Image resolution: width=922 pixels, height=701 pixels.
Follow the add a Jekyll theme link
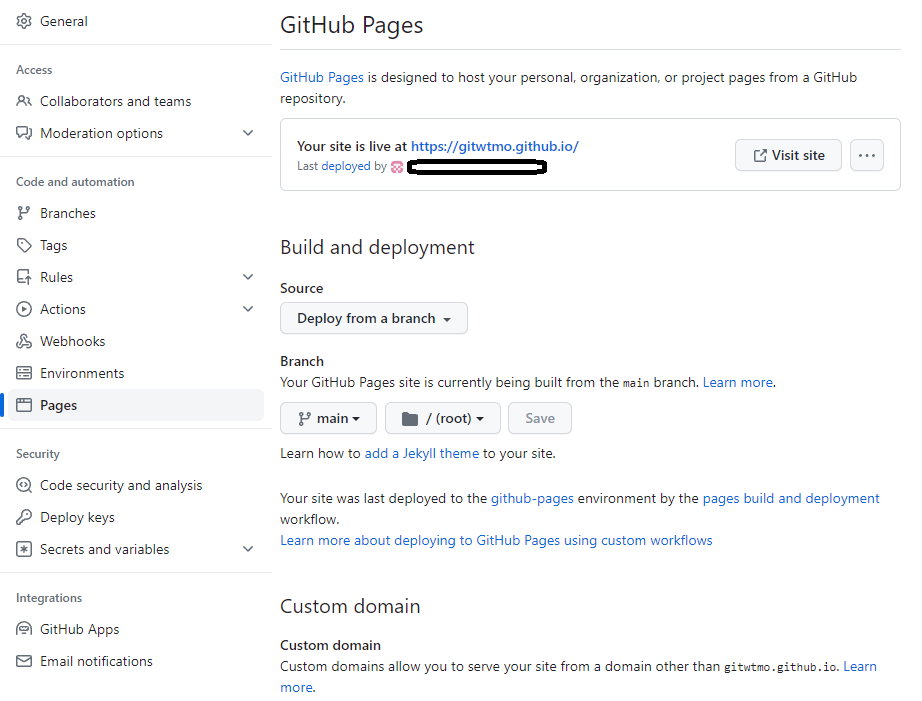point(421,453)
